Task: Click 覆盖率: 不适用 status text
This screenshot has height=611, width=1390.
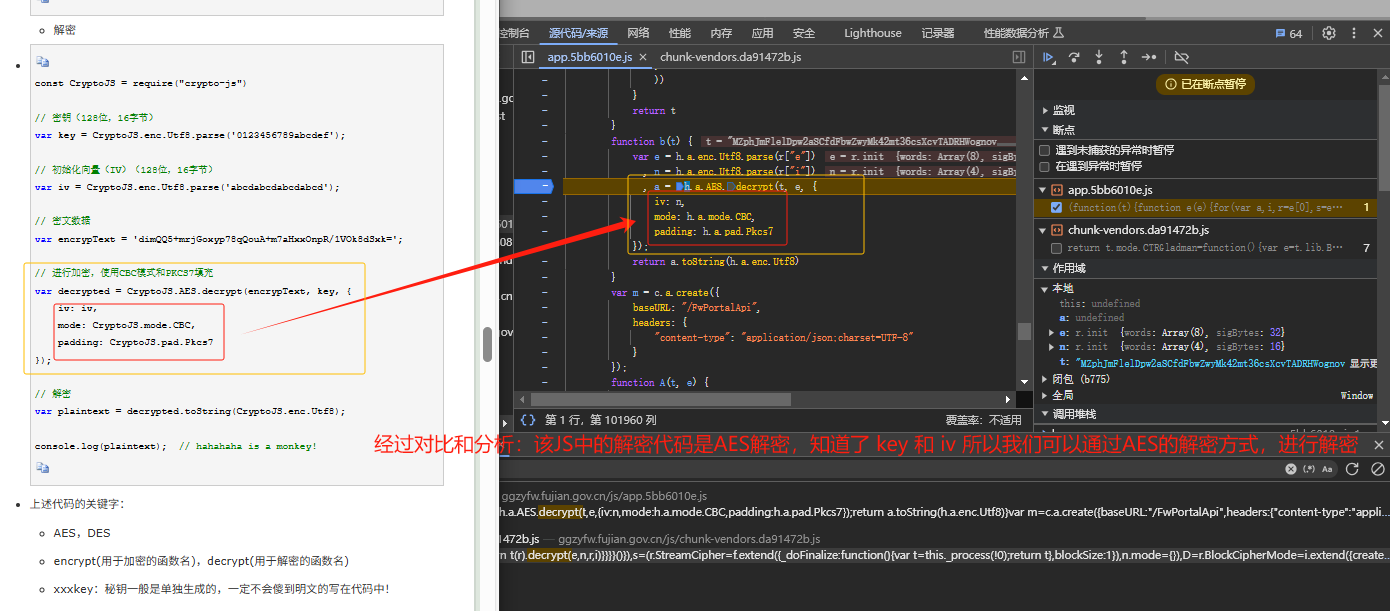Action: coord(984,420)
